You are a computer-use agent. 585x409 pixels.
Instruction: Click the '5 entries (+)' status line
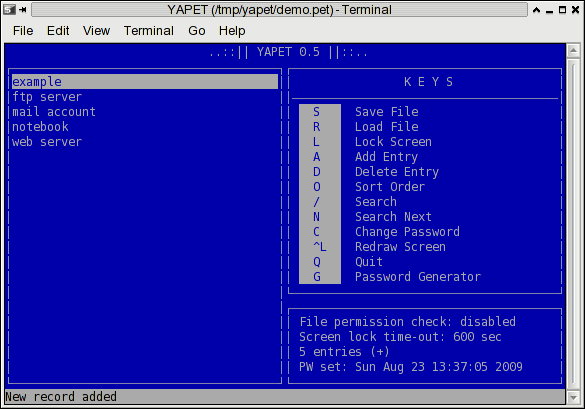(344, 352)
